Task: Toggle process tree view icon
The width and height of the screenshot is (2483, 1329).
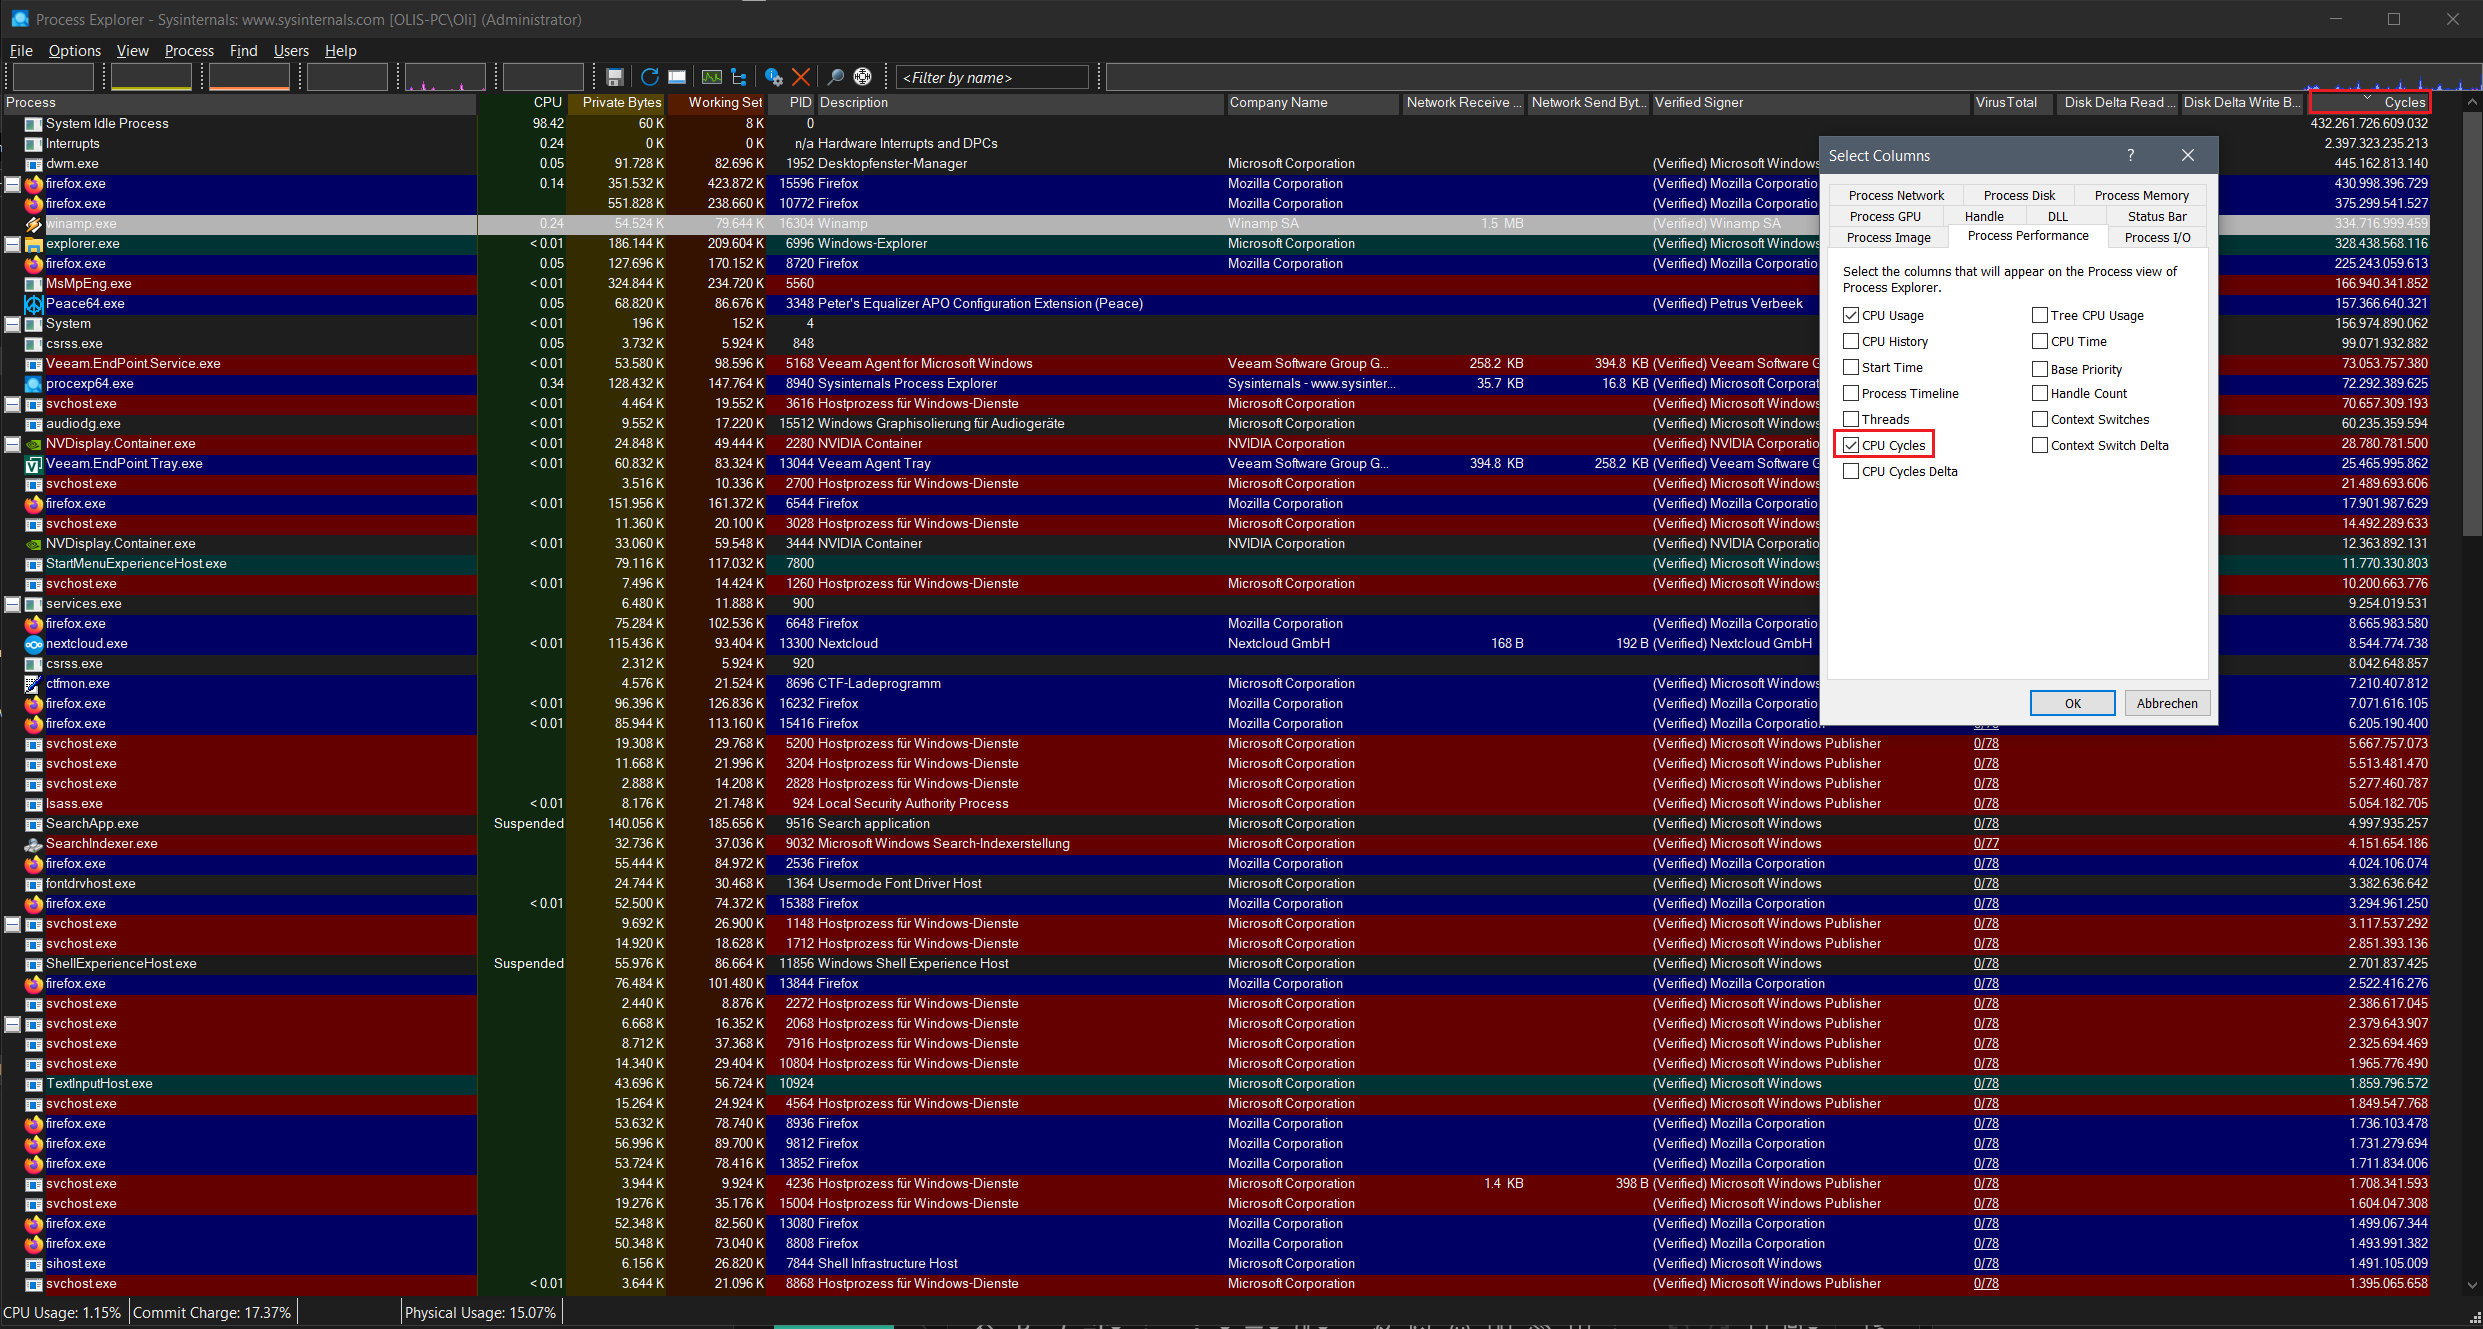Action: [x=739, y=77]
